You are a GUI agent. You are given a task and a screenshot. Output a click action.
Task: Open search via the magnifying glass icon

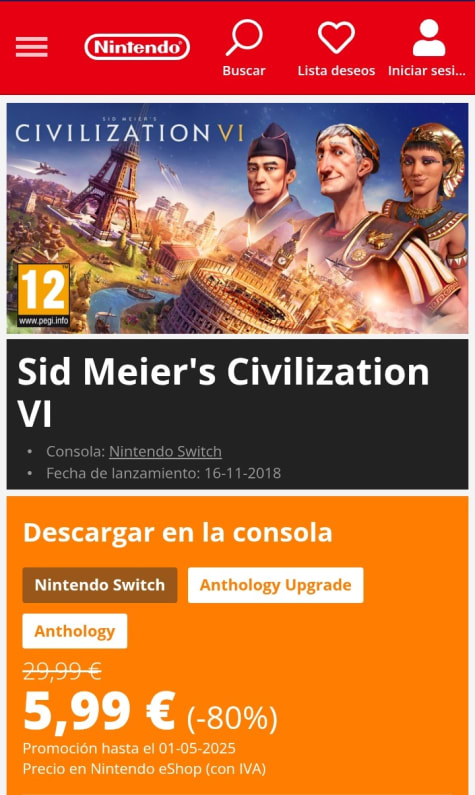(244, 38)
